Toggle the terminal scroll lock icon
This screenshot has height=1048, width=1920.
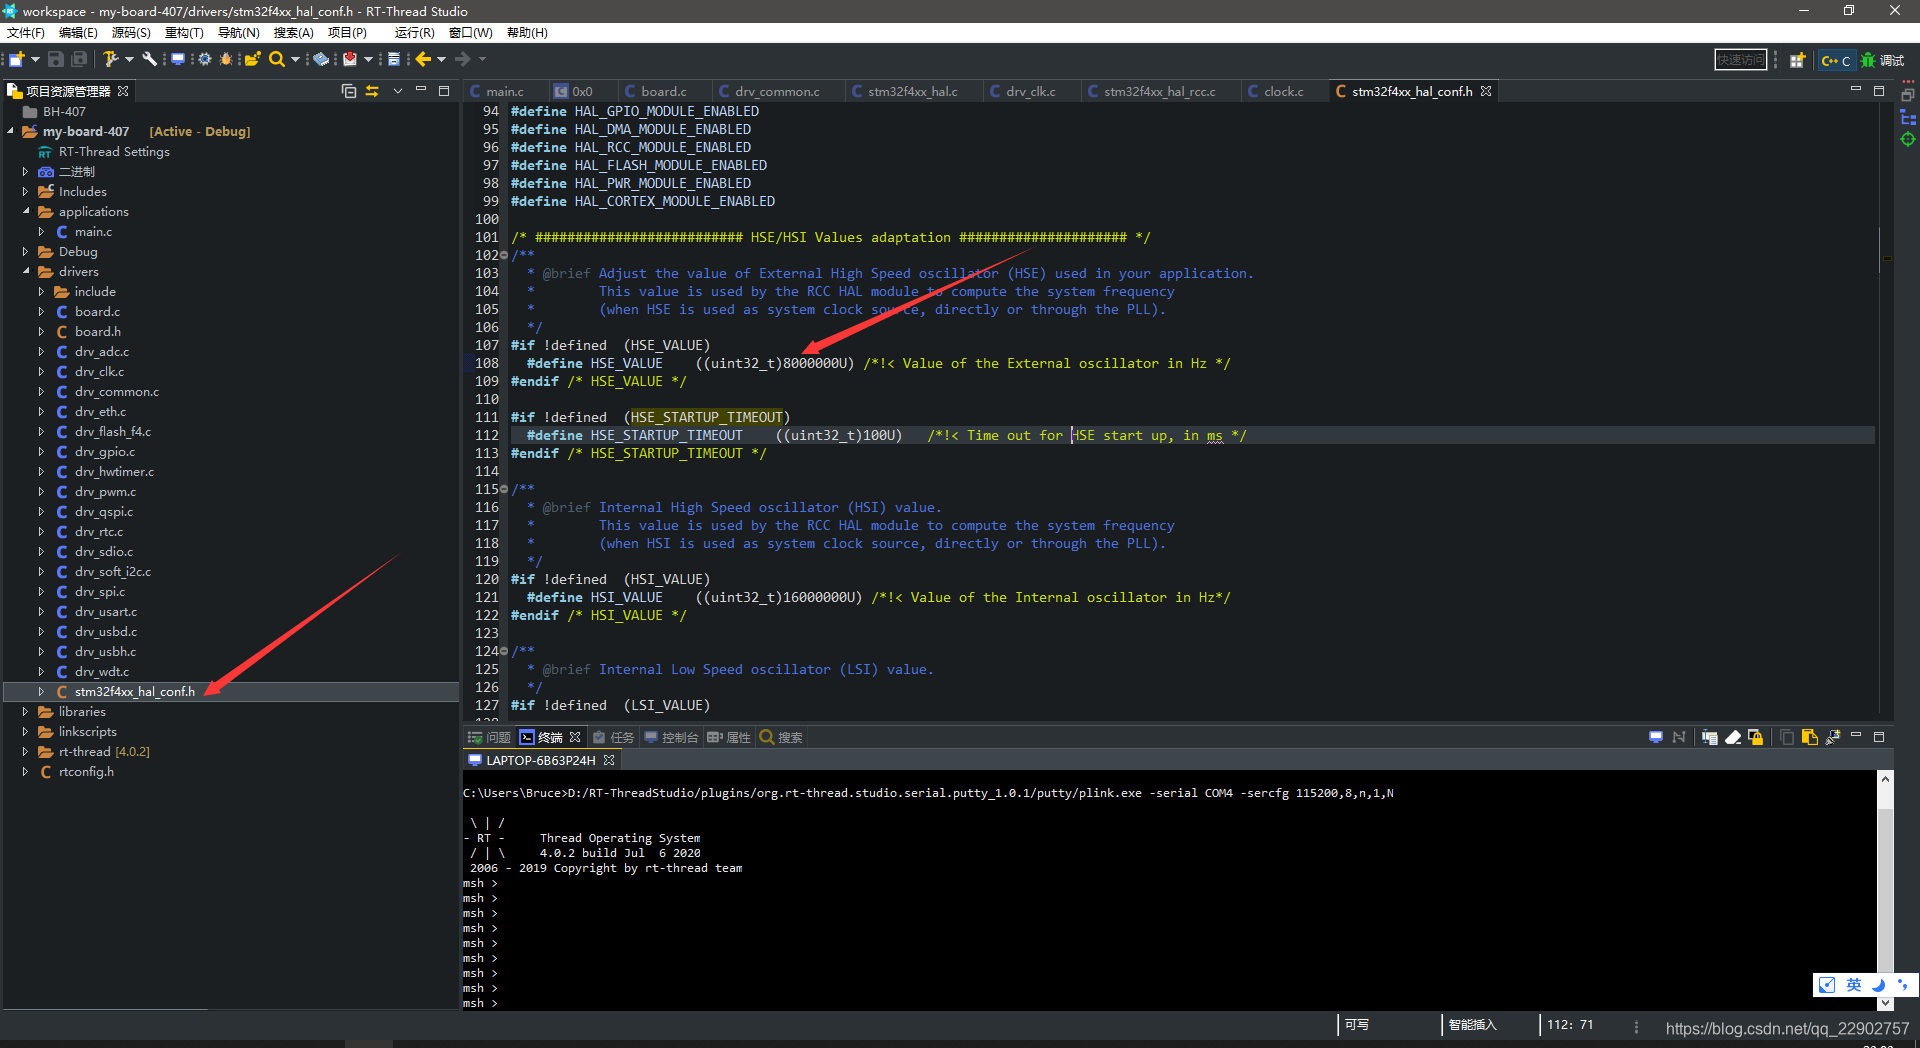pos(1755,737)
